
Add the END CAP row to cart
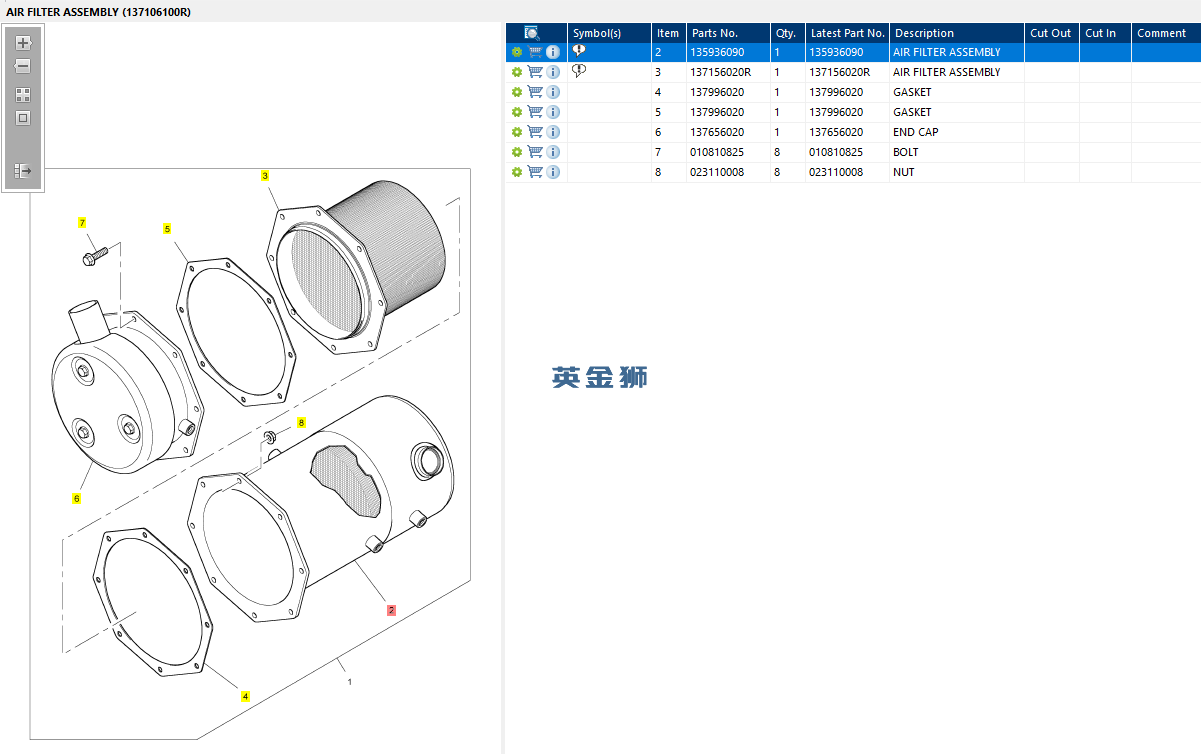click(x=535, y=132)
